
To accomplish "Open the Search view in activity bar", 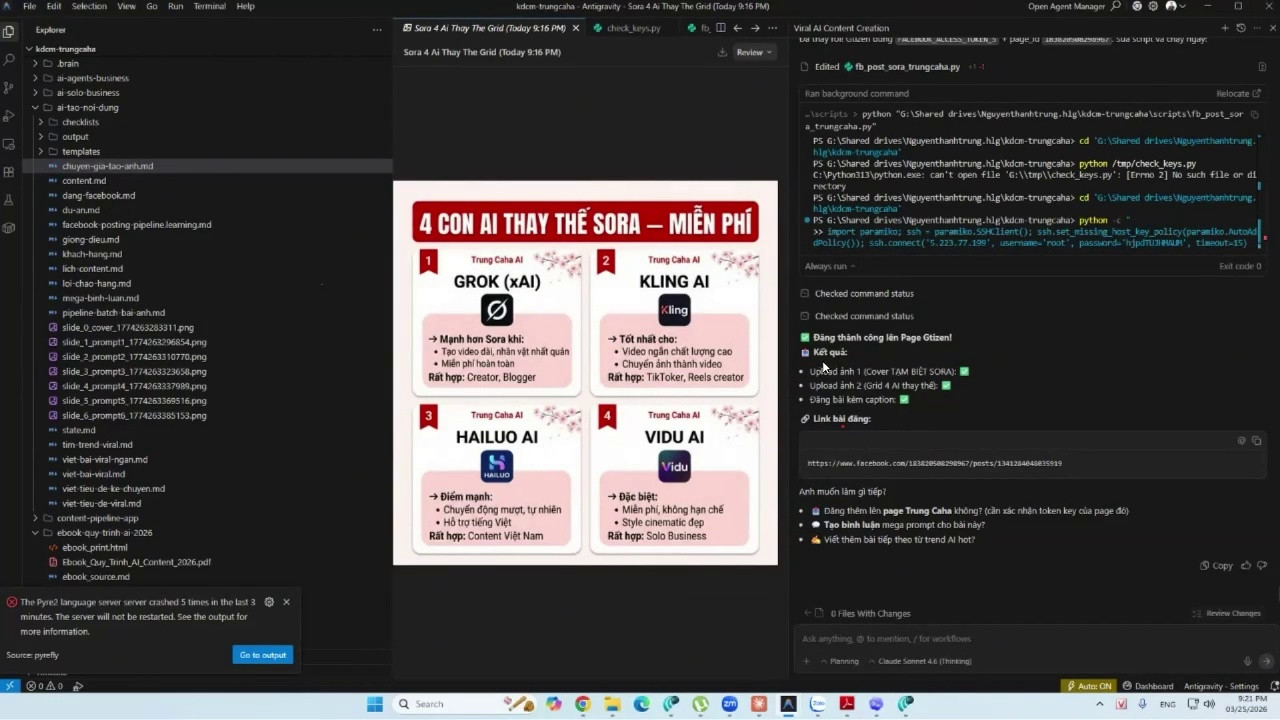I will coord(9,59).
